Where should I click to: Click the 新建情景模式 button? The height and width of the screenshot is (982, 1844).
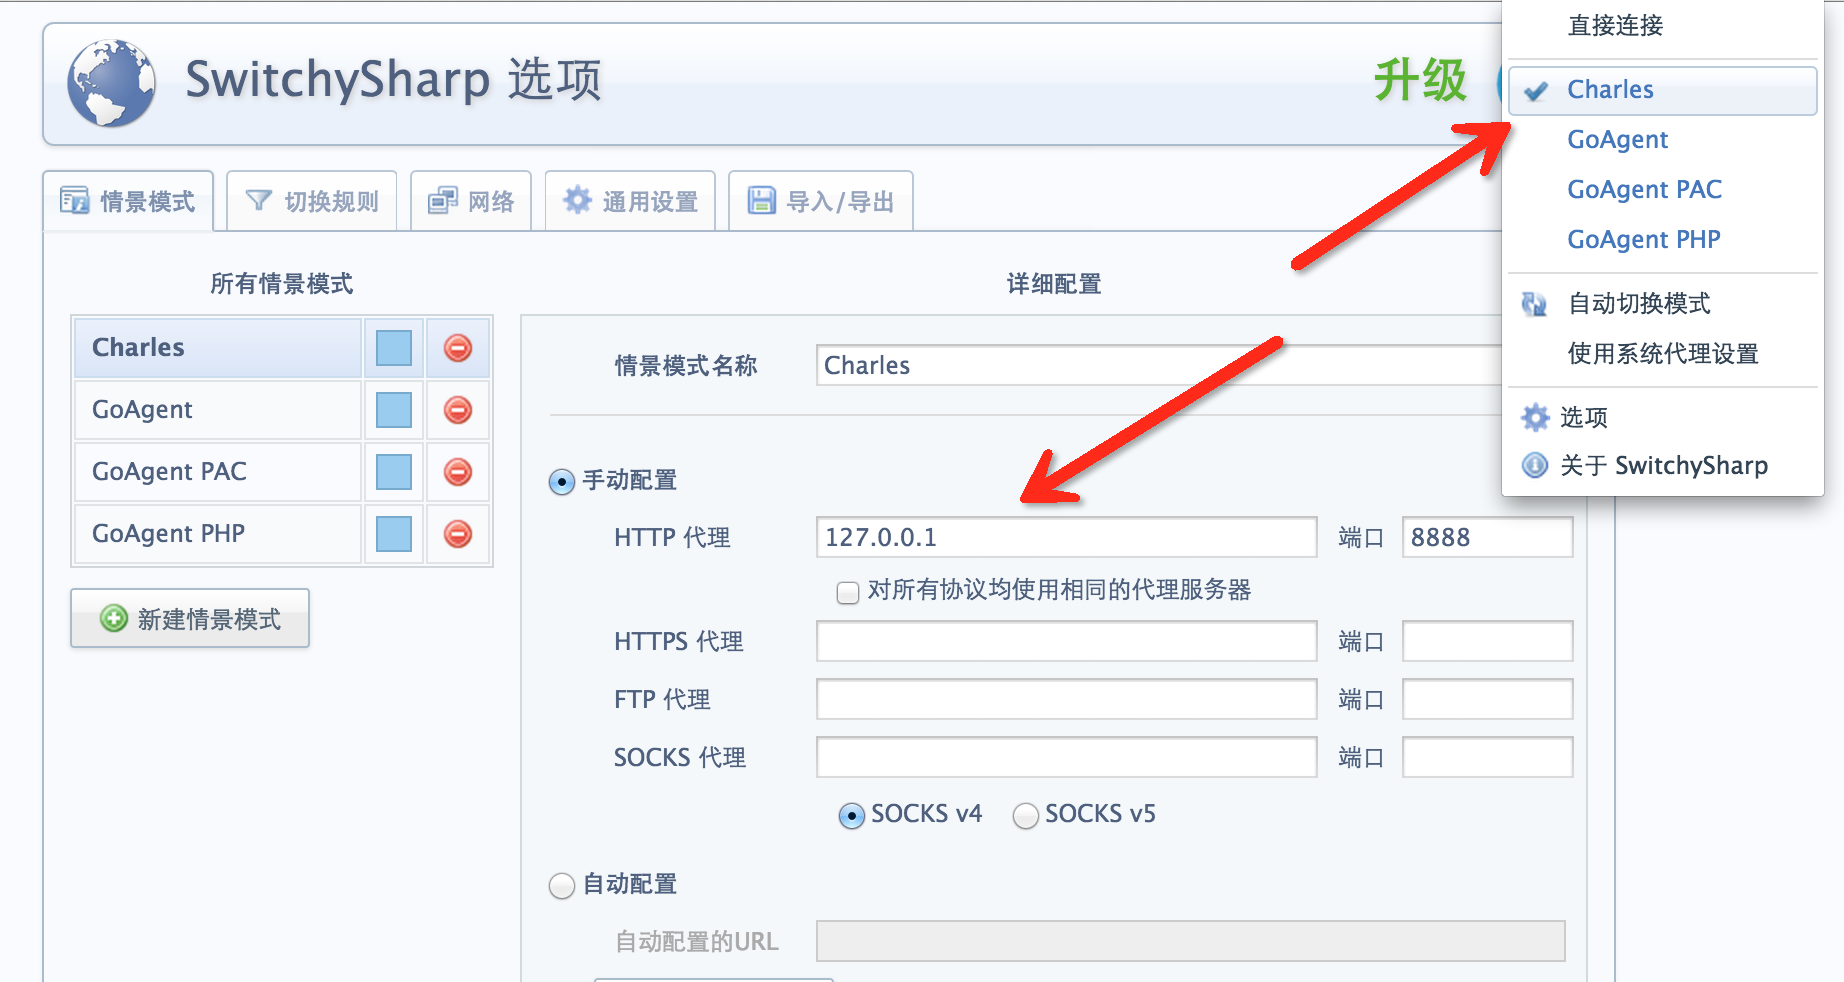point(190,619)
